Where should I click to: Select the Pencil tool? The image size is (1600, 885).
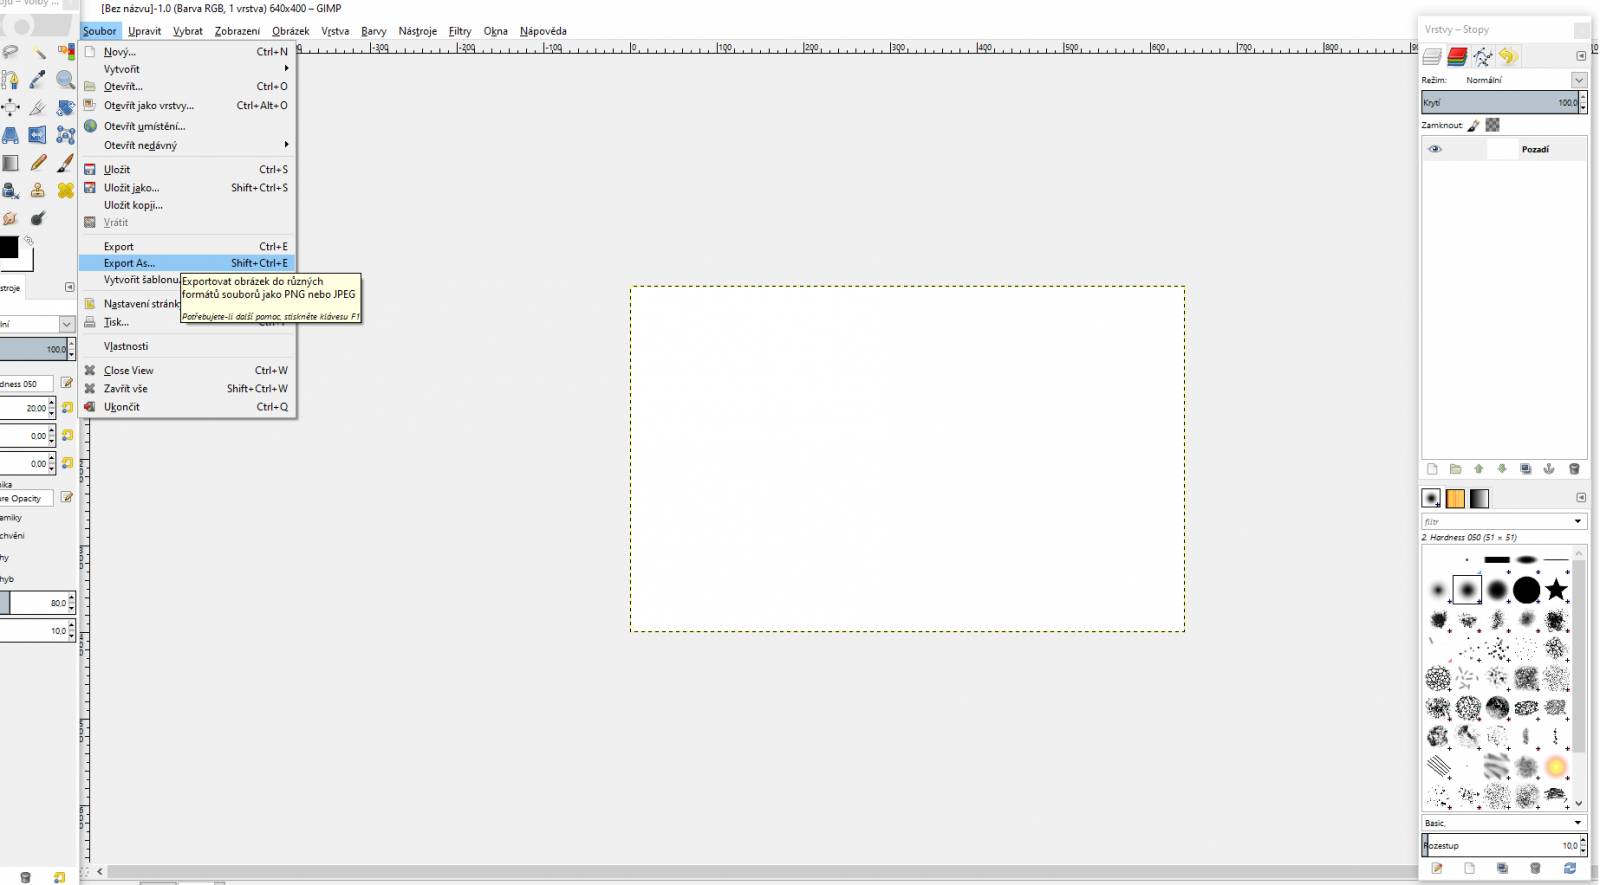point(38,163)
